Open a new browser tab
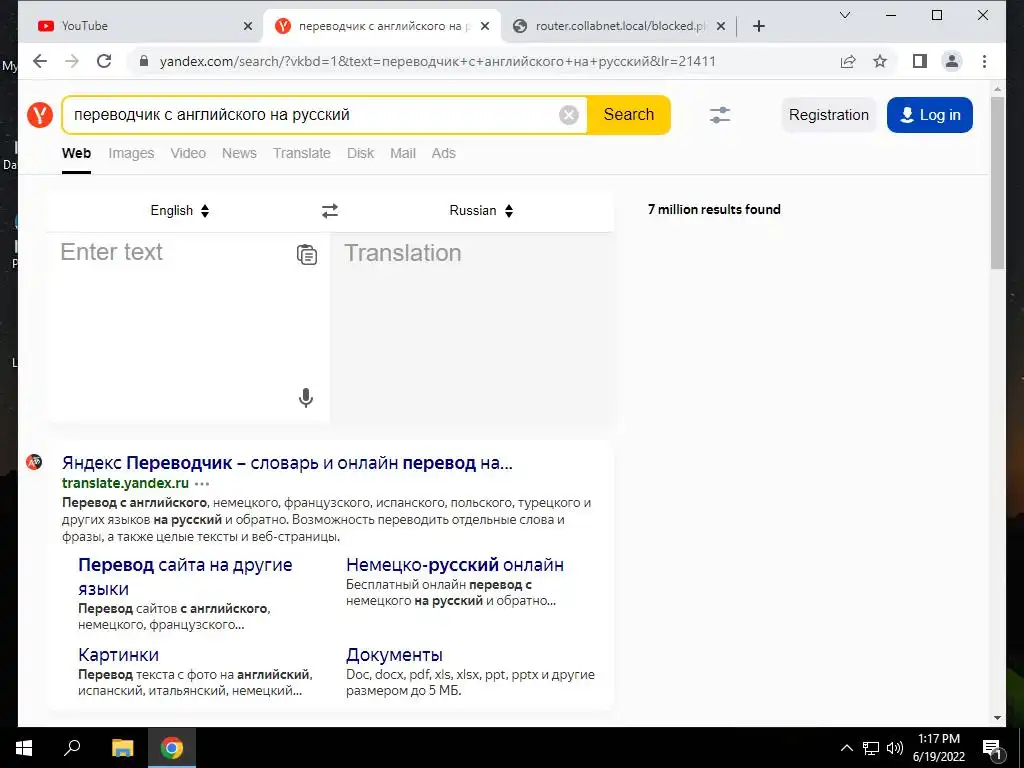 tap(759, 26)
